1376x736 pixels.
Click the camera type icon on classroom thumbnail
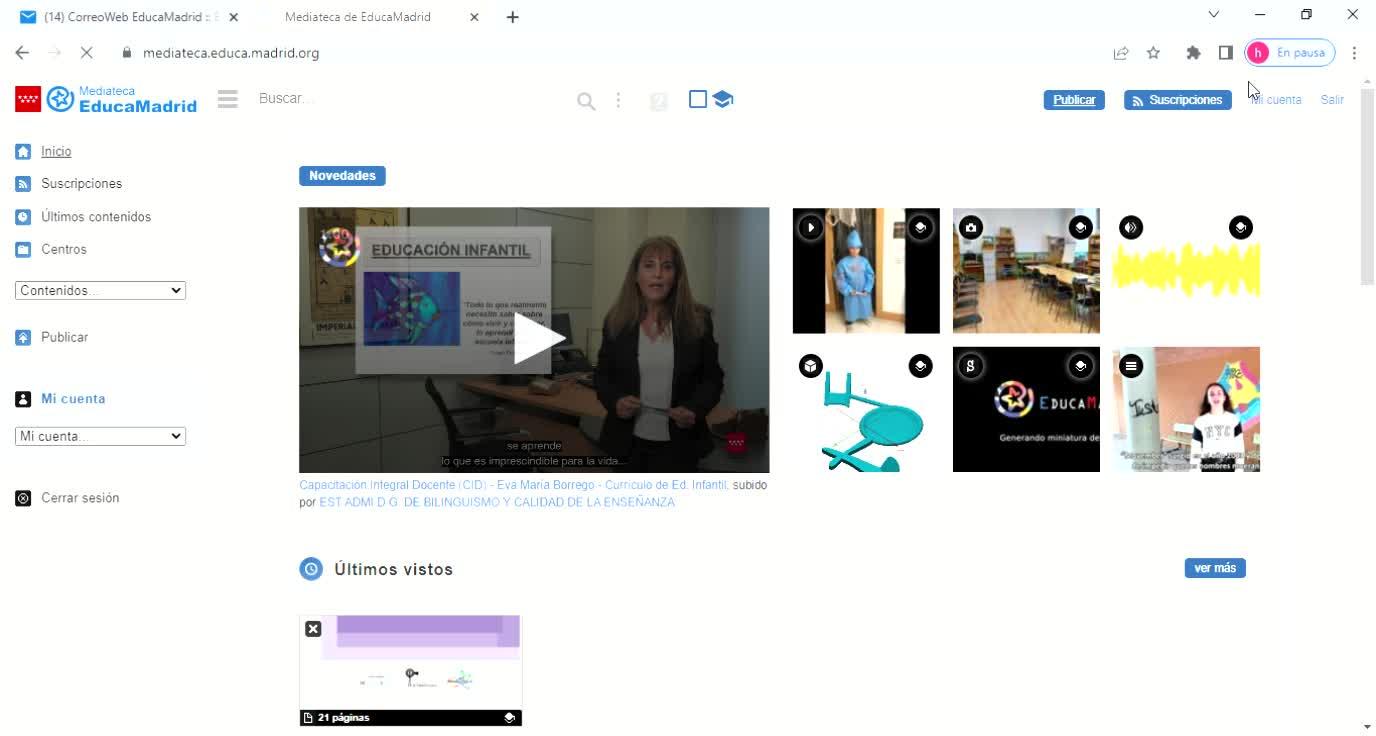tap(971, 228)
